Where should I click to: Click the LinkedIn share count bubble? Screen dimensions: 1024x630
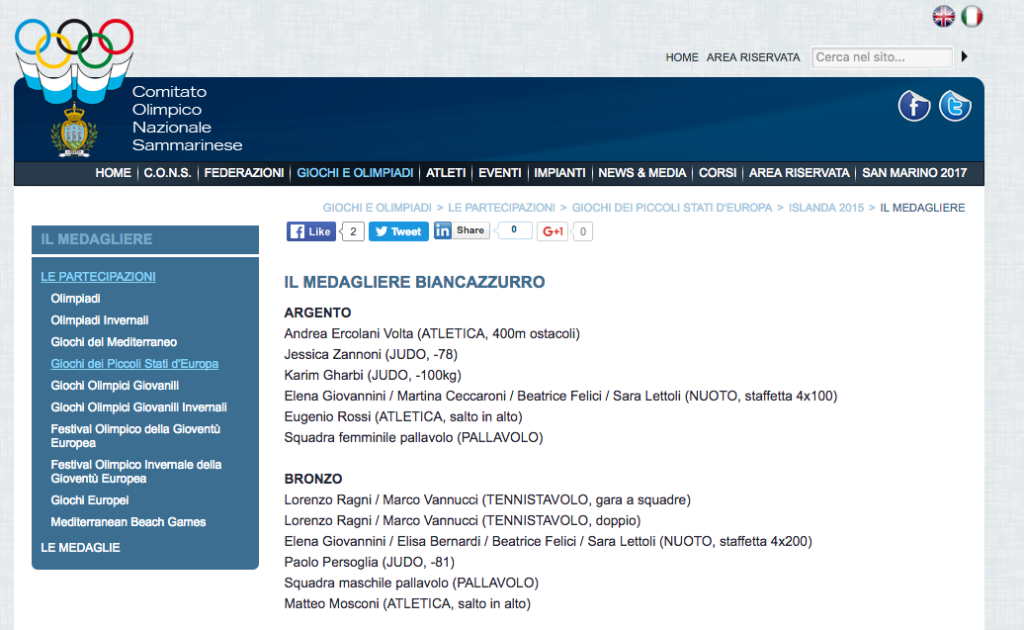coord(513,230)
